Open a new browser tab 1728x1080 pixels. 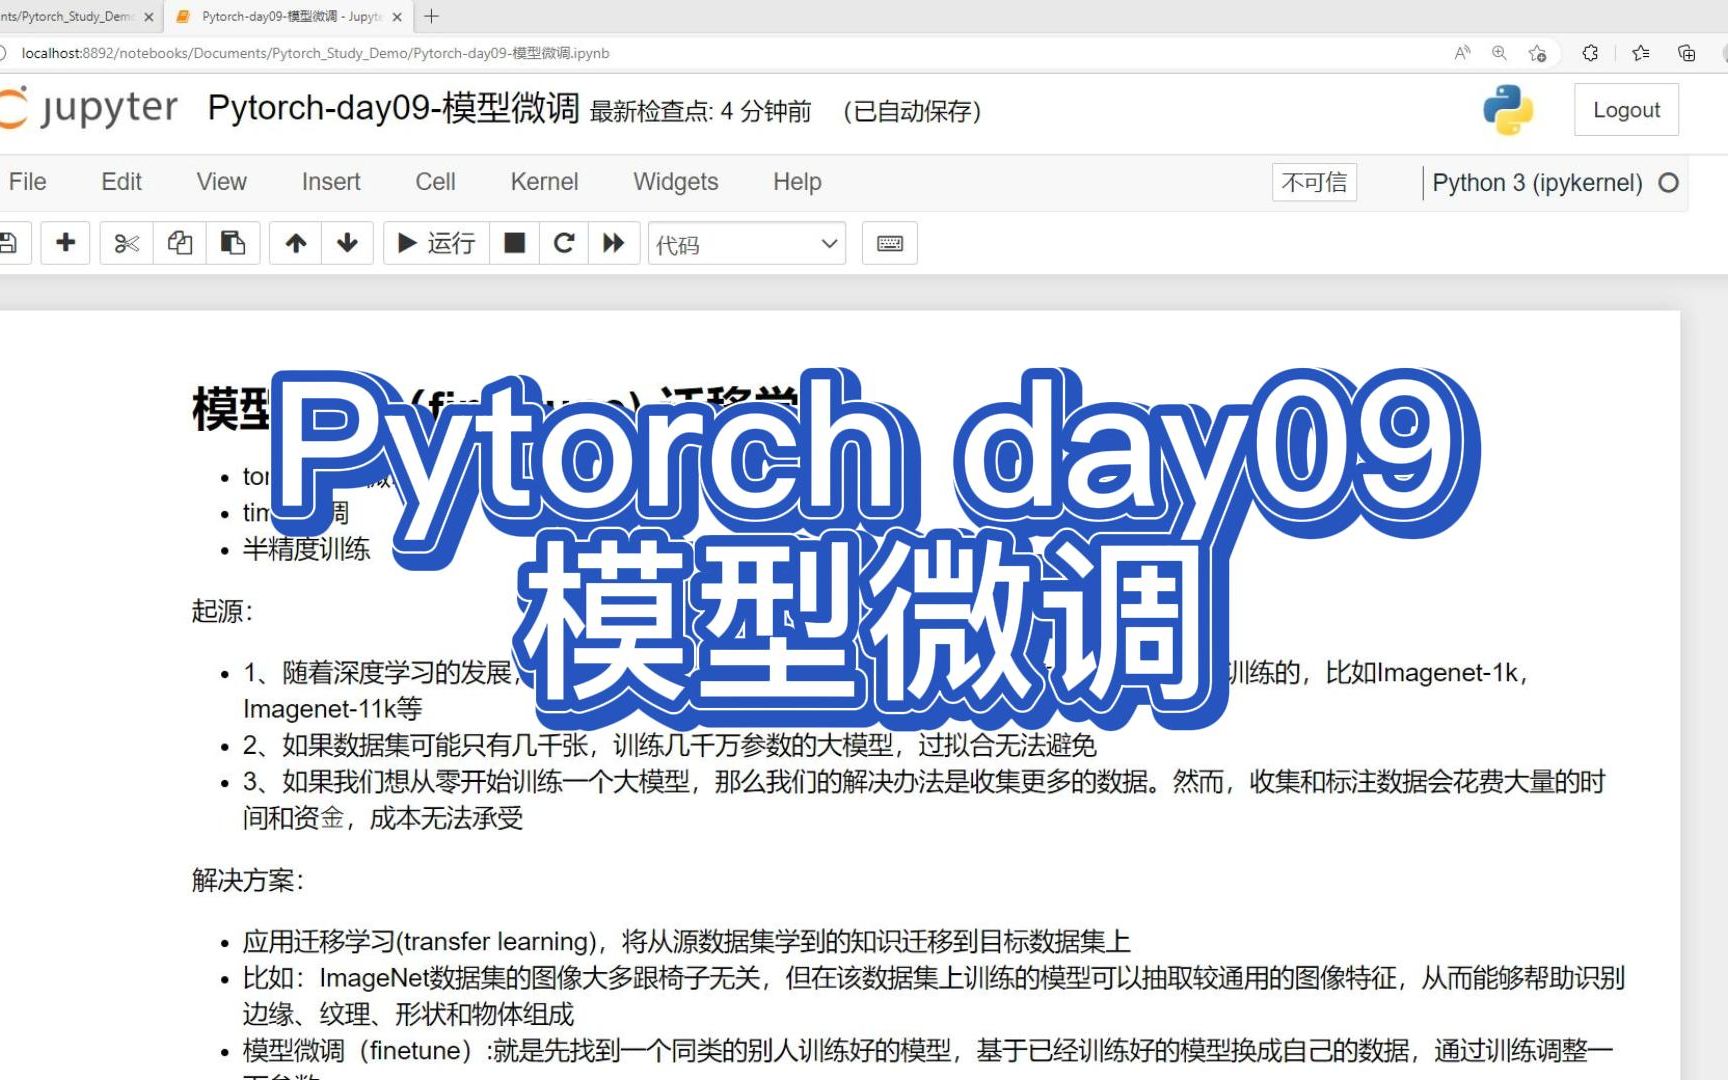point(432,16)
